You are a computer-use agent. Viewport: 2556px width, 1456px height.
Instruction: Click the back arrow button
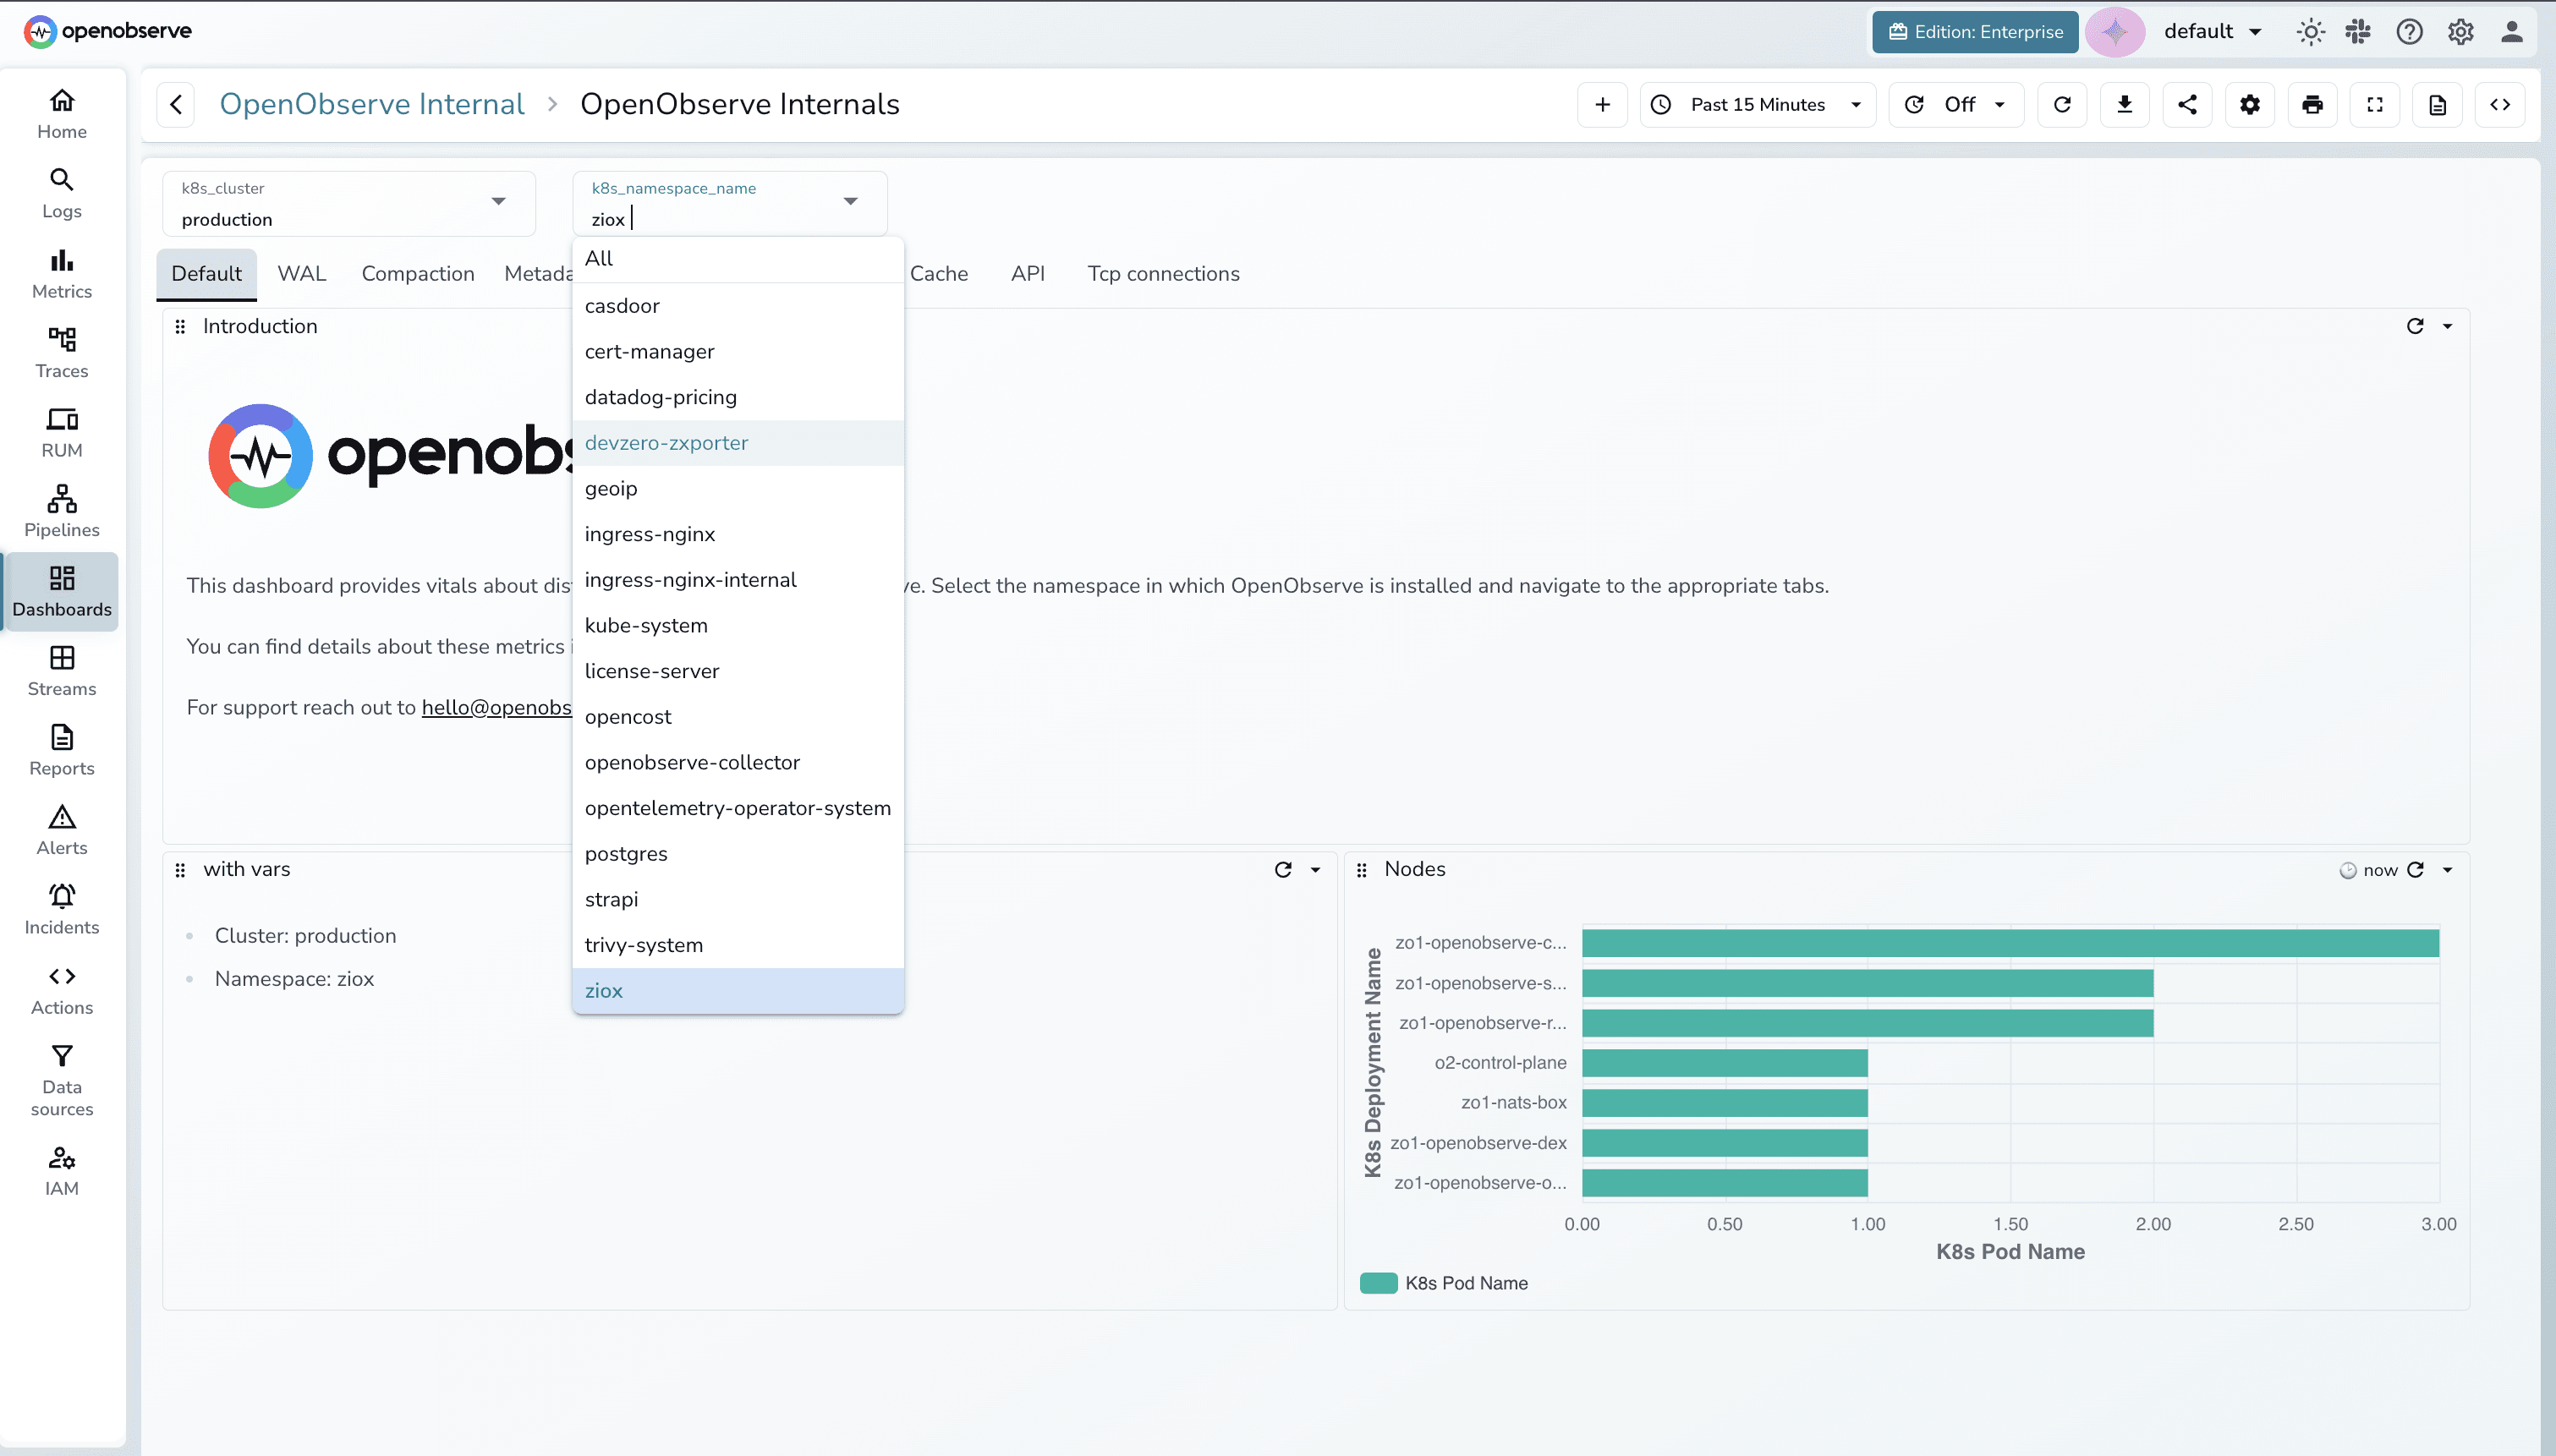[176, 104]
